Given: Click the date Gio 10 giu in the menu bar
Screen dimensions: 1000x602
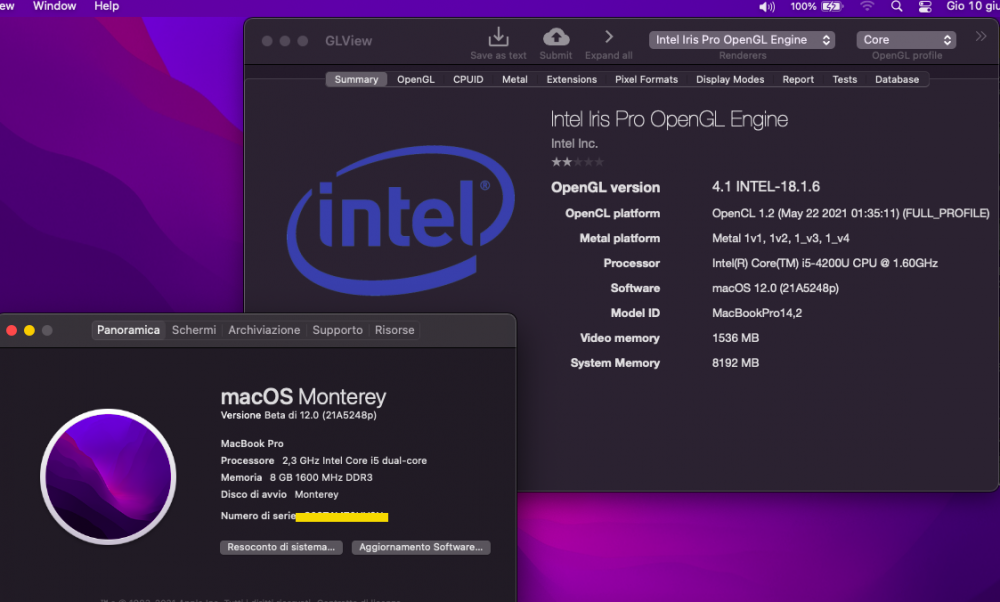Looking at the screenshot, I should pos(973,6).
